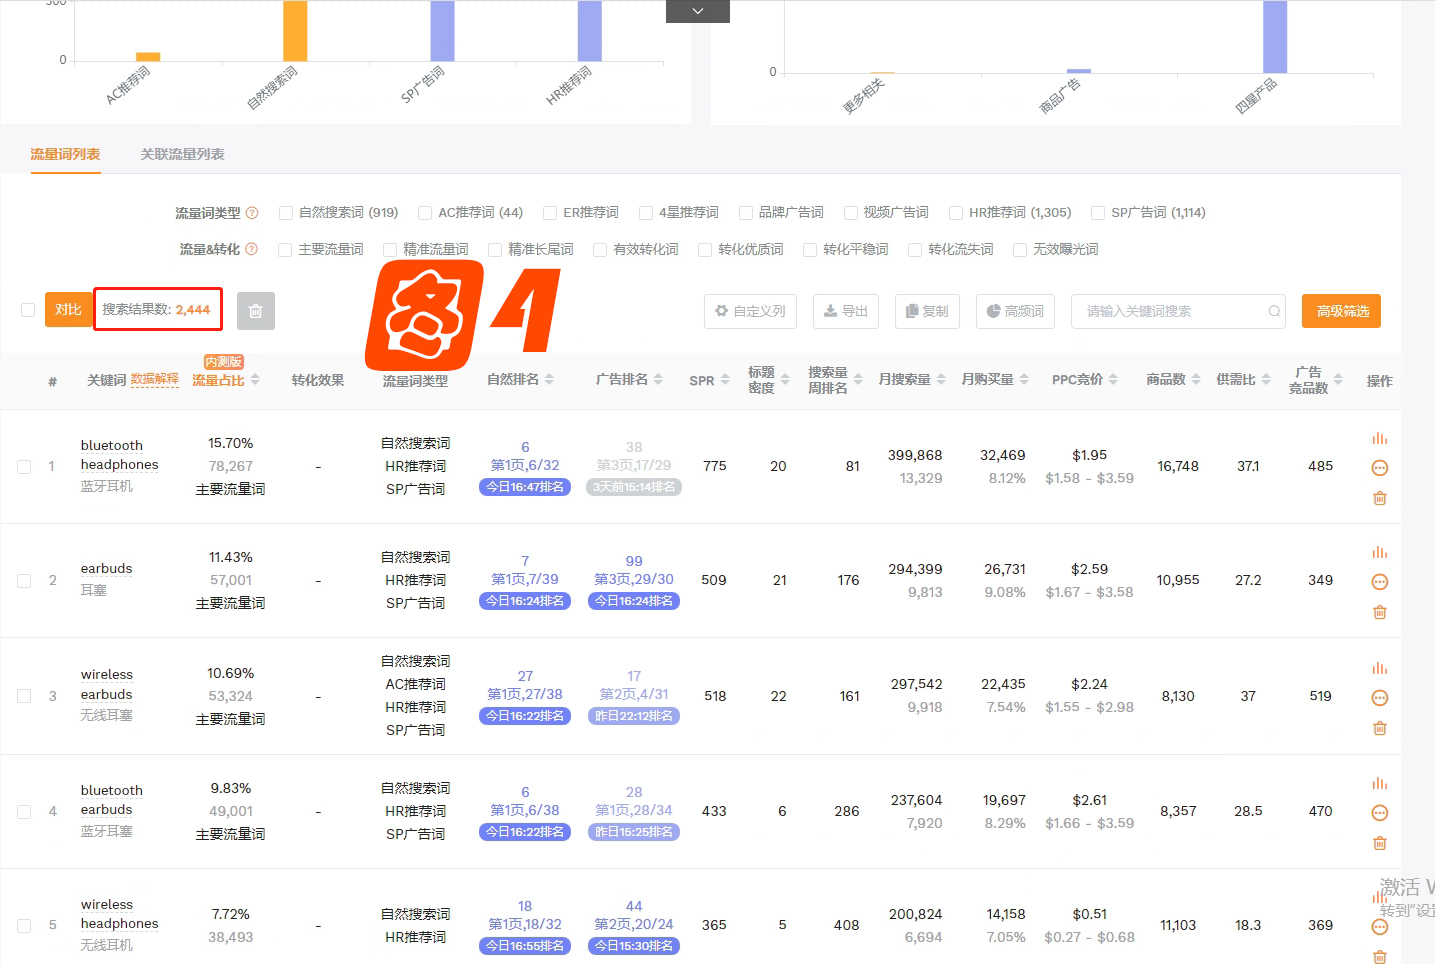The image size is (1435, 964).
Task: Click the 对比 compare button
Action: tap(67, 310)
